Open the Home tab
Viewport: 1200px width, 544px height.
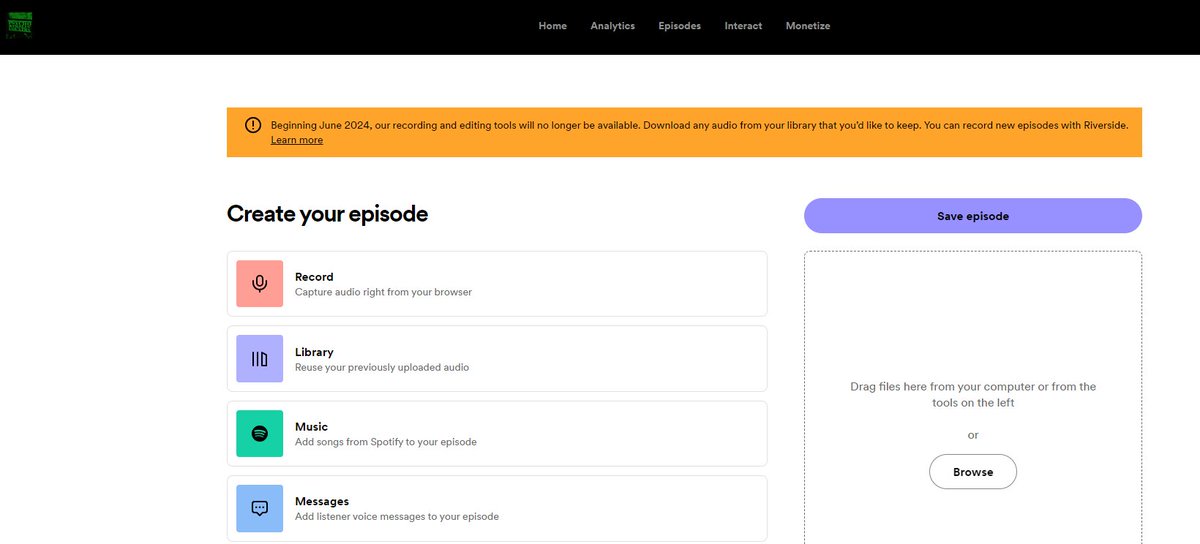click(x=552, y=26)
